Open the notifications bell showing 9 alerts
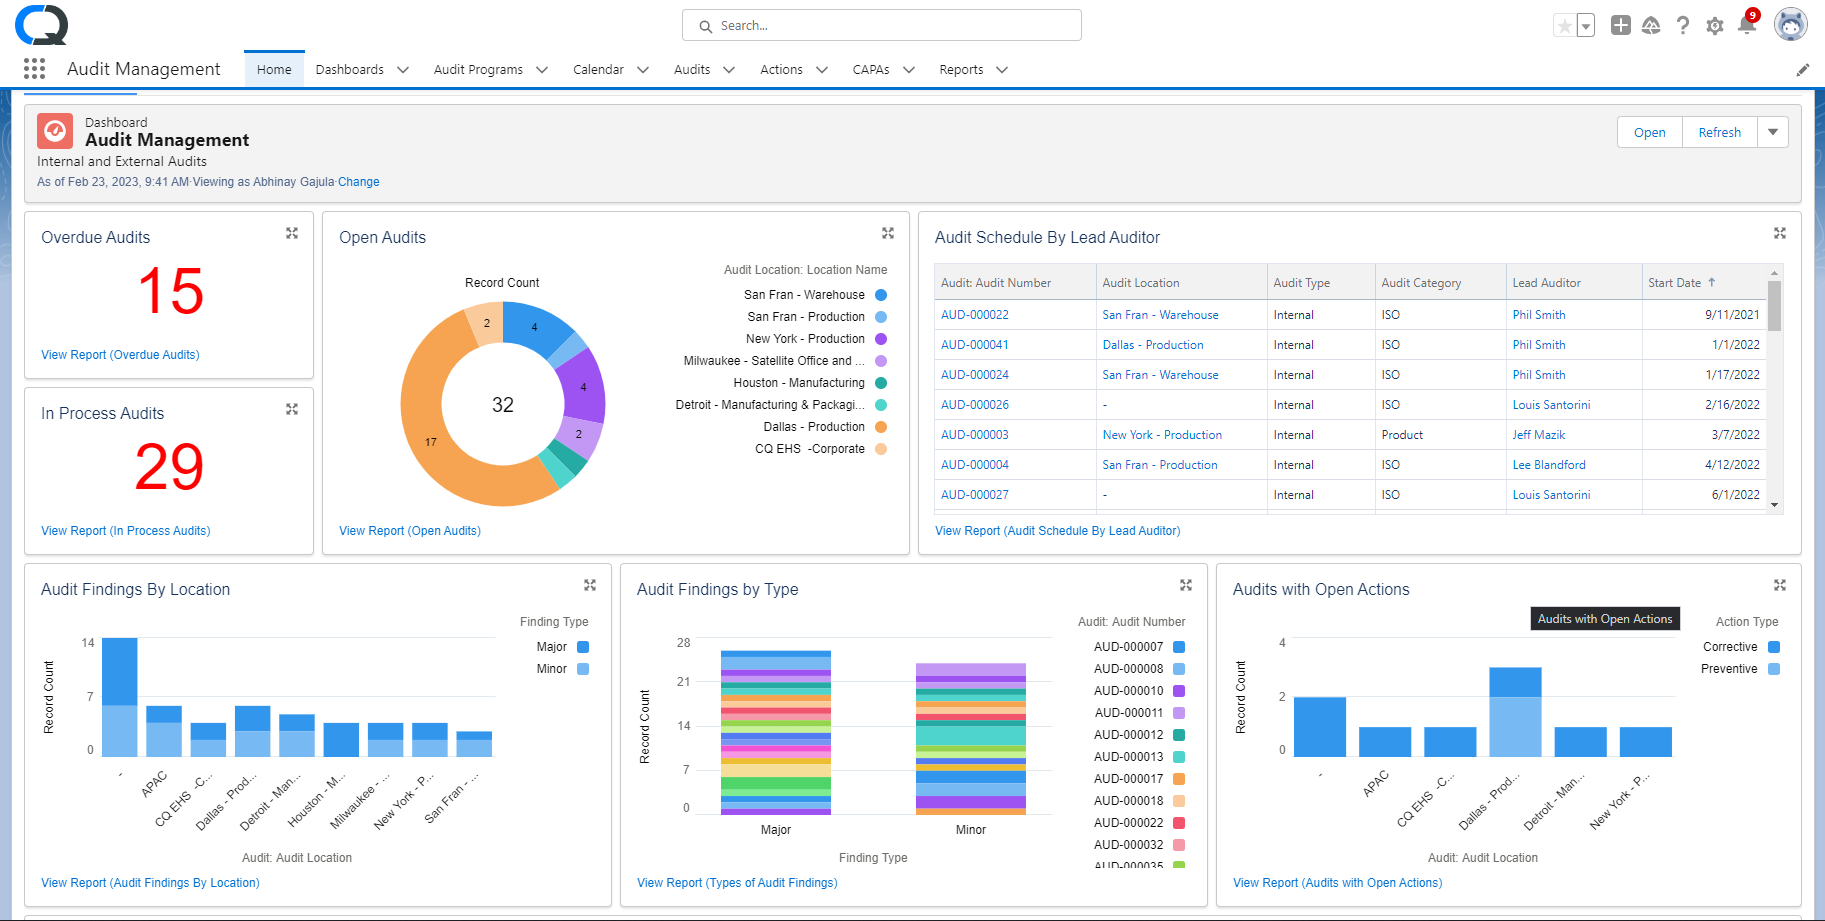1825x921 pixels. tap(1748, 25)
